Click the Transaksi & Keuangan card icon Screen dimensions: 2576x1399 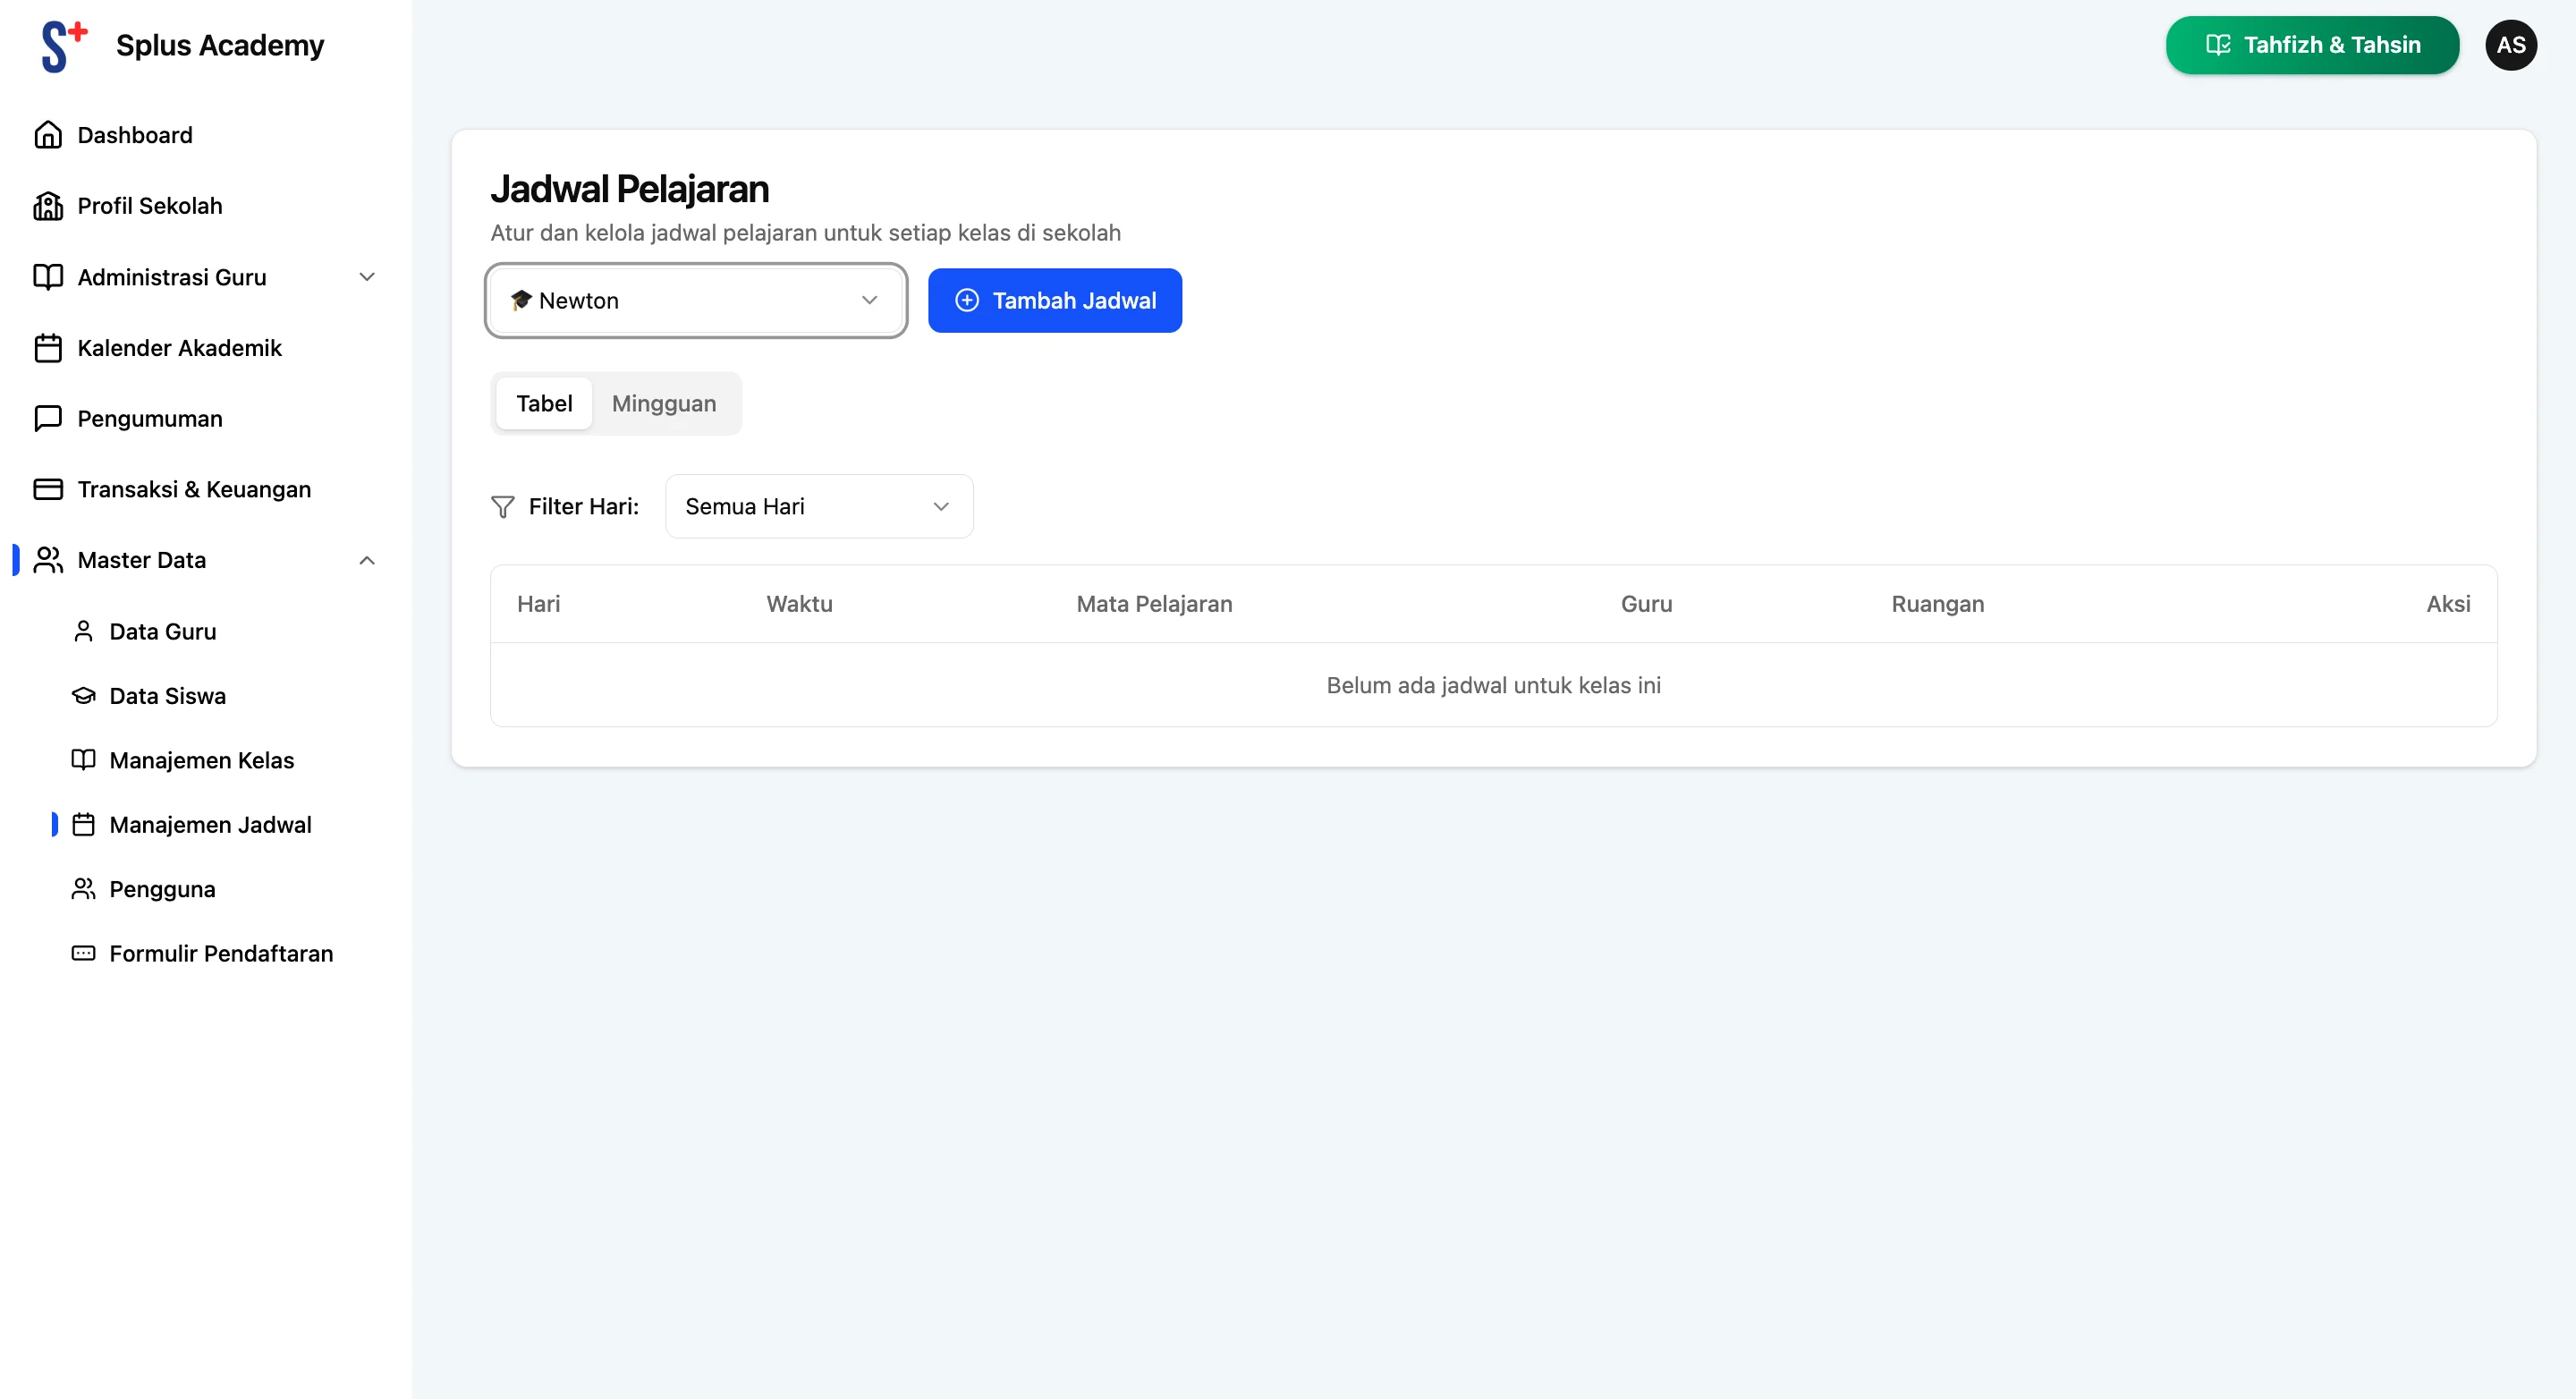[x=48, y=489]
